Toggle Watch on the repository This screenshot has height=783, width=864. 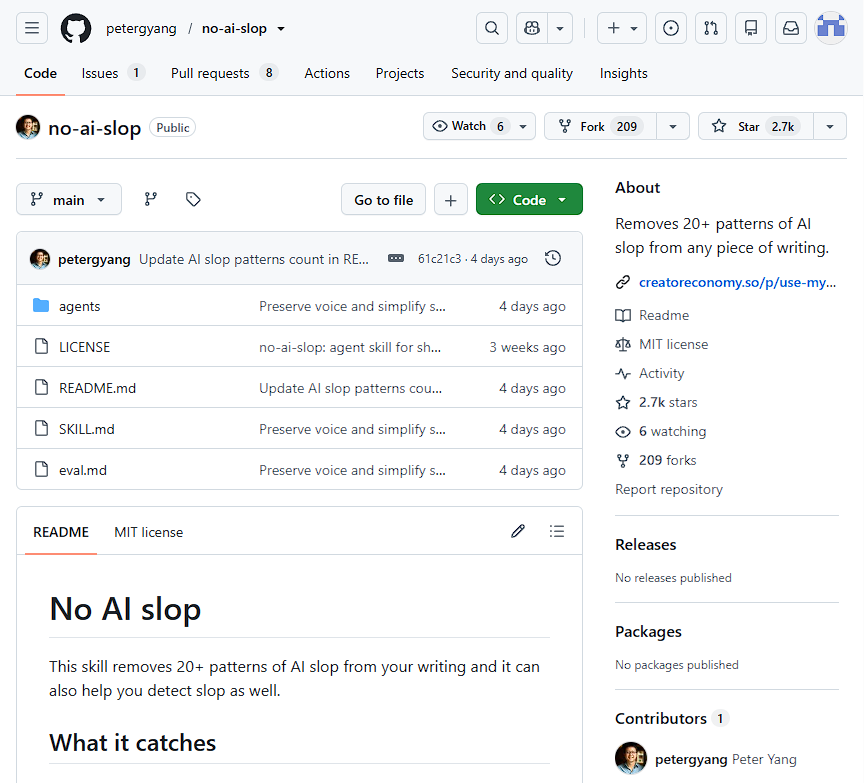click(468, 126)
